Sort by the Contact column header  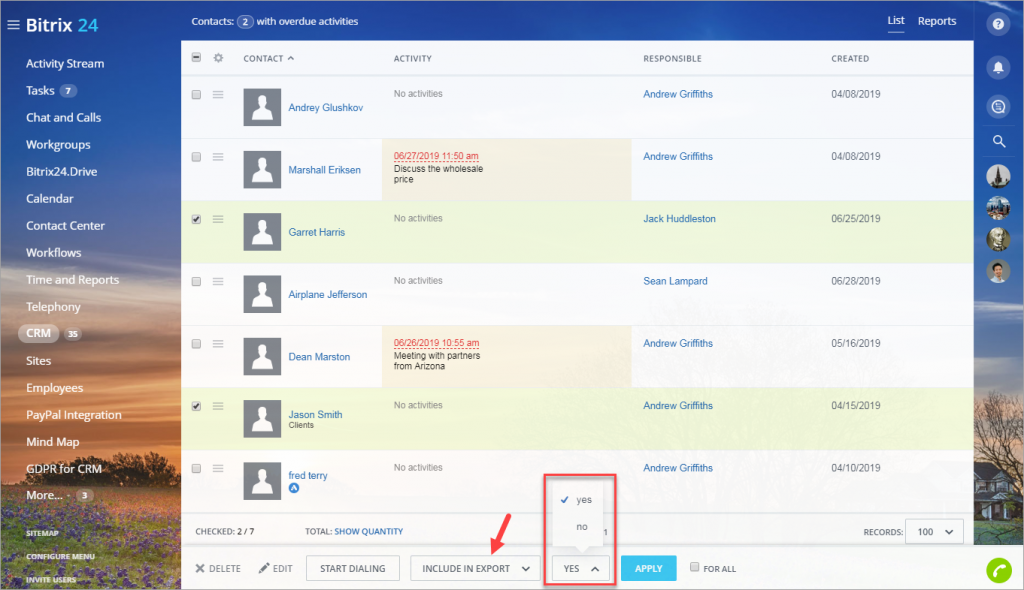coord(268,58)
